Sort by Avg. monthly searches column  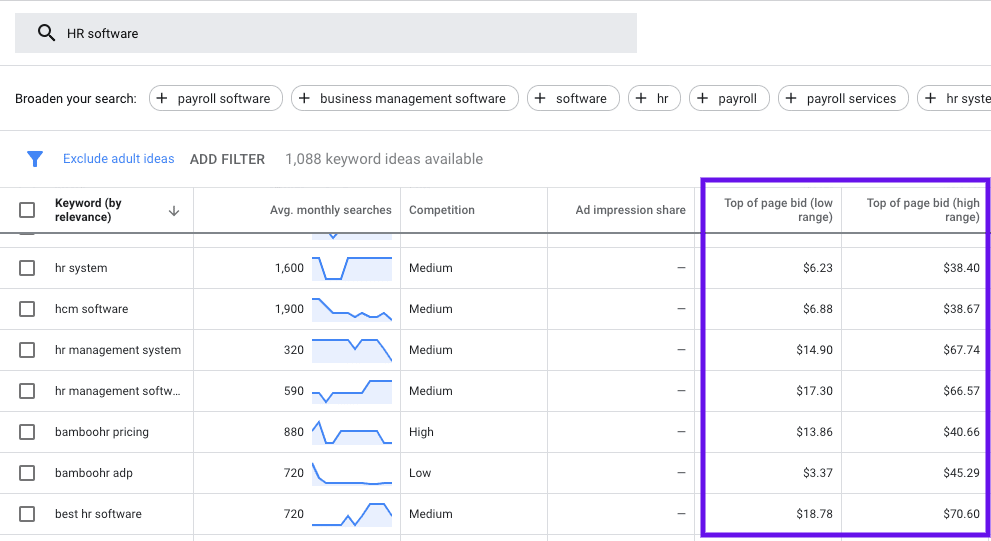pyautogui.click(x=331, y=210)
